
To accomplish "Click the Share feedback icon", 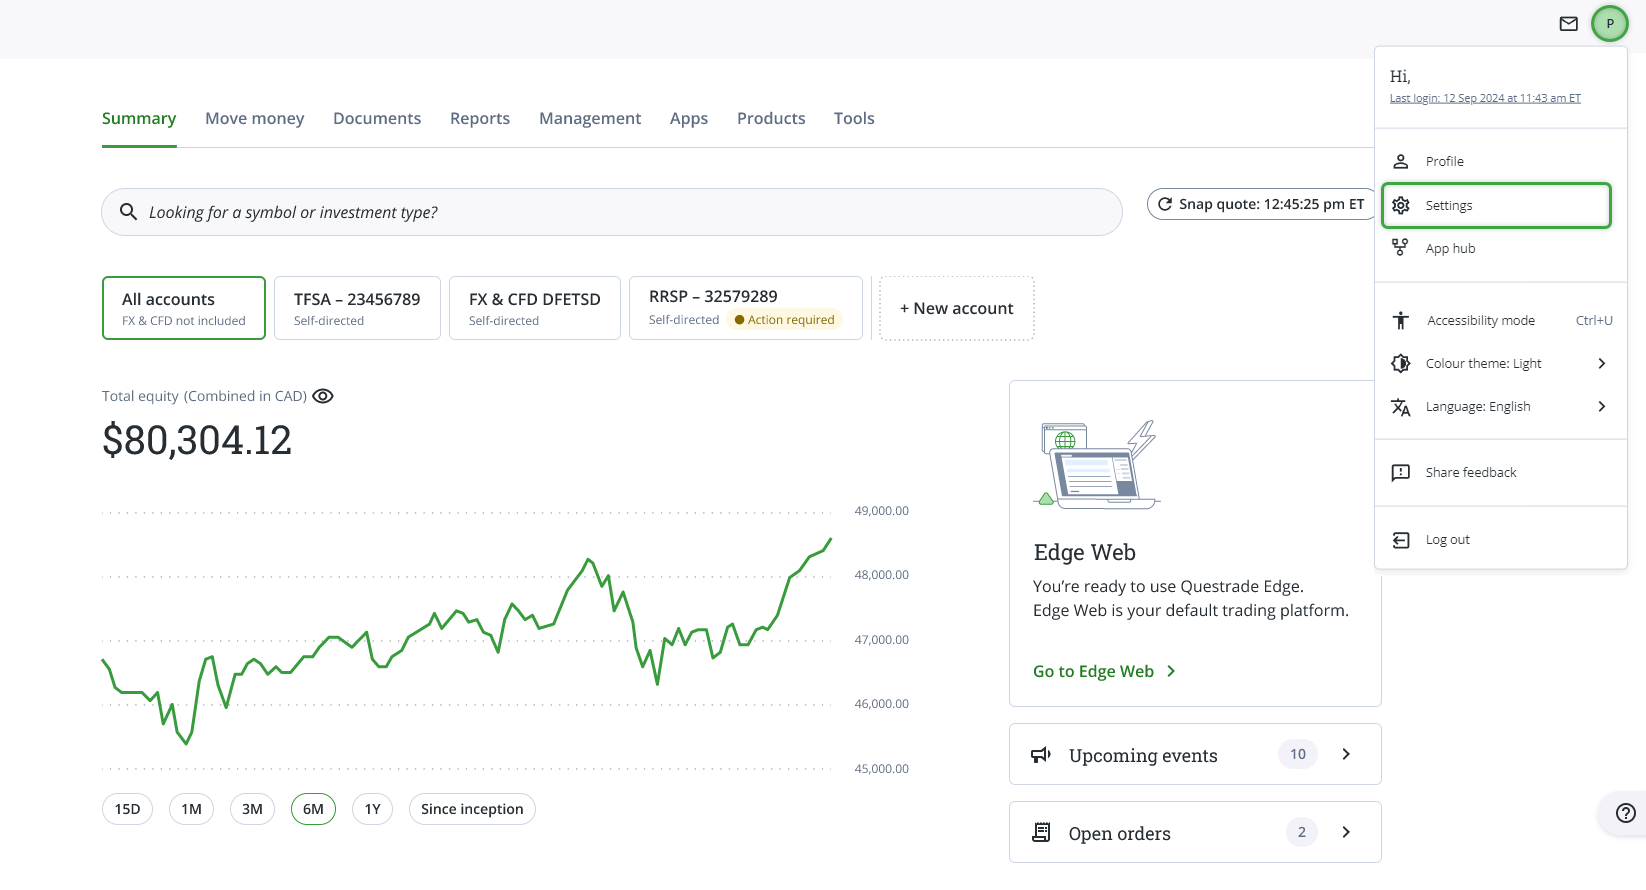I will (x=1401, y=472).
